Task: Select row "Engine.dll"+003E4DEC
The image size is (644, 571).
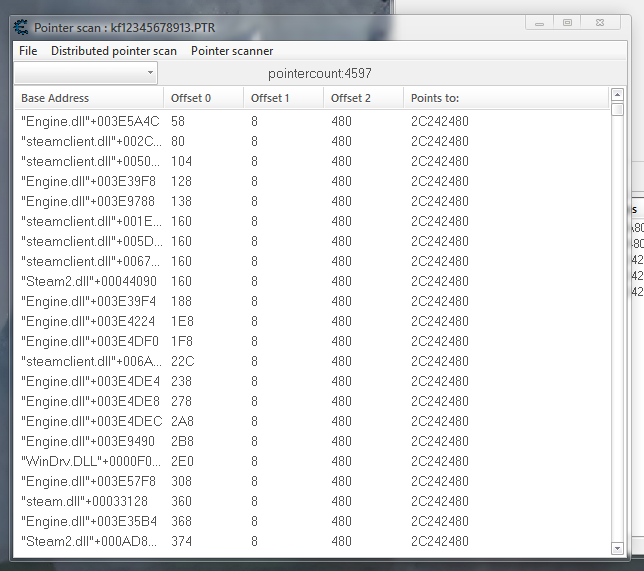Action: tap(312, 421)
